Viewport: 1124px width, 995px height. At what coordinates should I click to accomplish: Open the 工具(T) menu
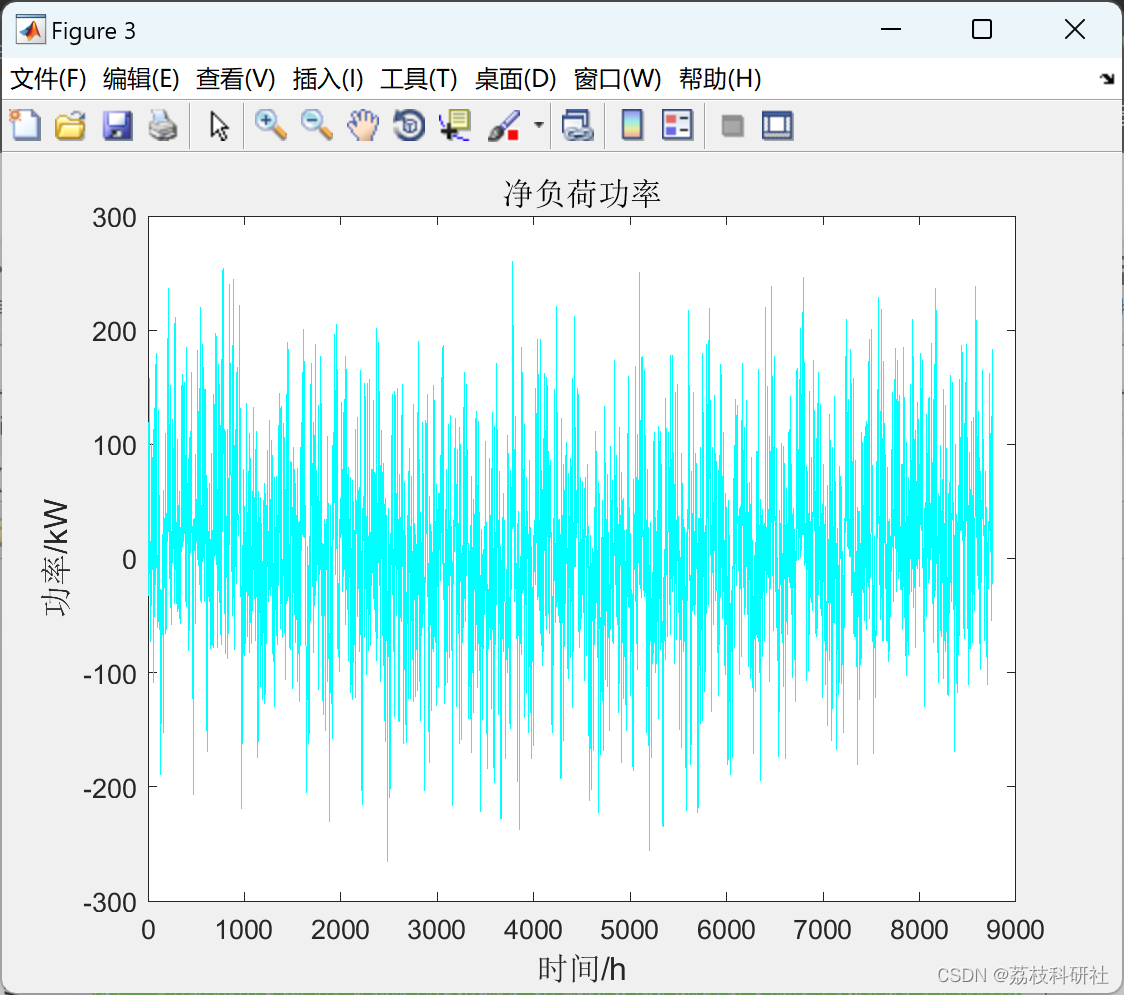419,79
